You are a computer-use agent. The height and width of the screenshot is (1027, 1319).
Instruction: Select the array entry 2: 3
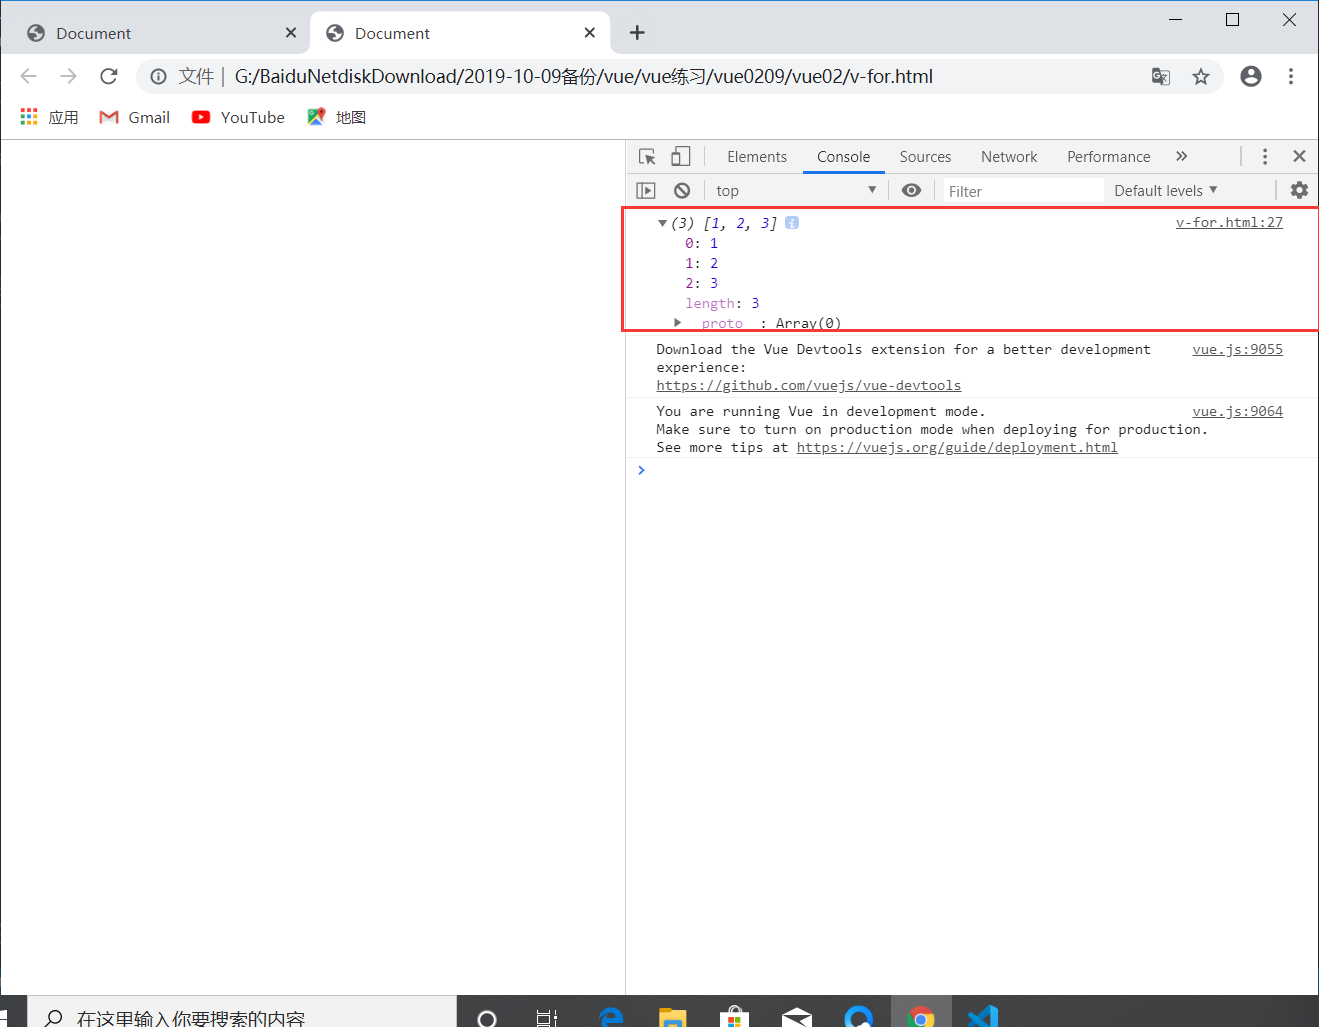[x=701, y=283]
